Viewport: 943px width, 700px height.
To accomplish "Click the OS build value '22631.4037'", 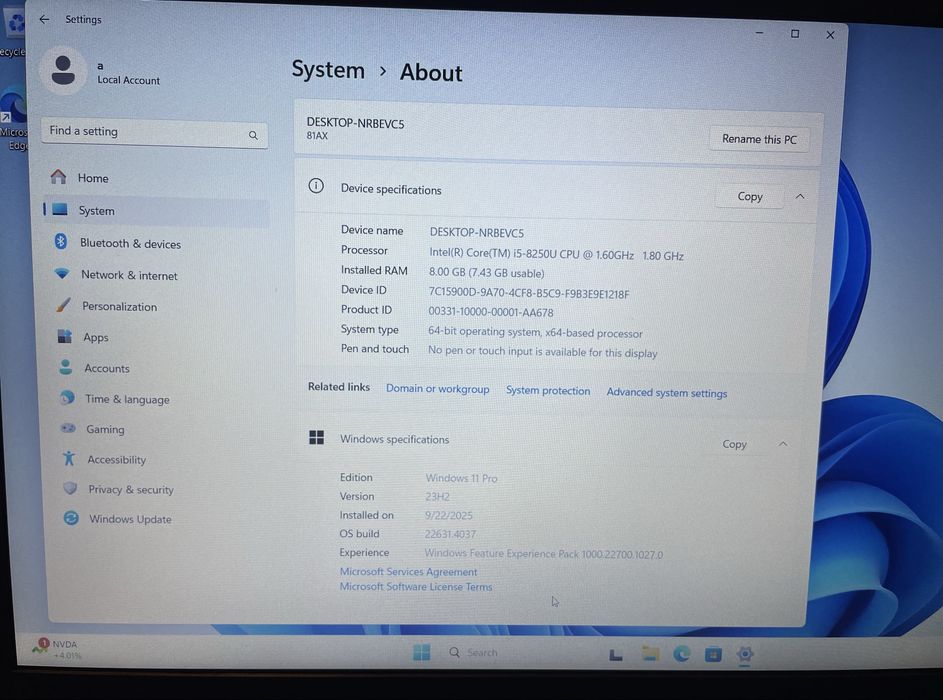I will 450,534.
